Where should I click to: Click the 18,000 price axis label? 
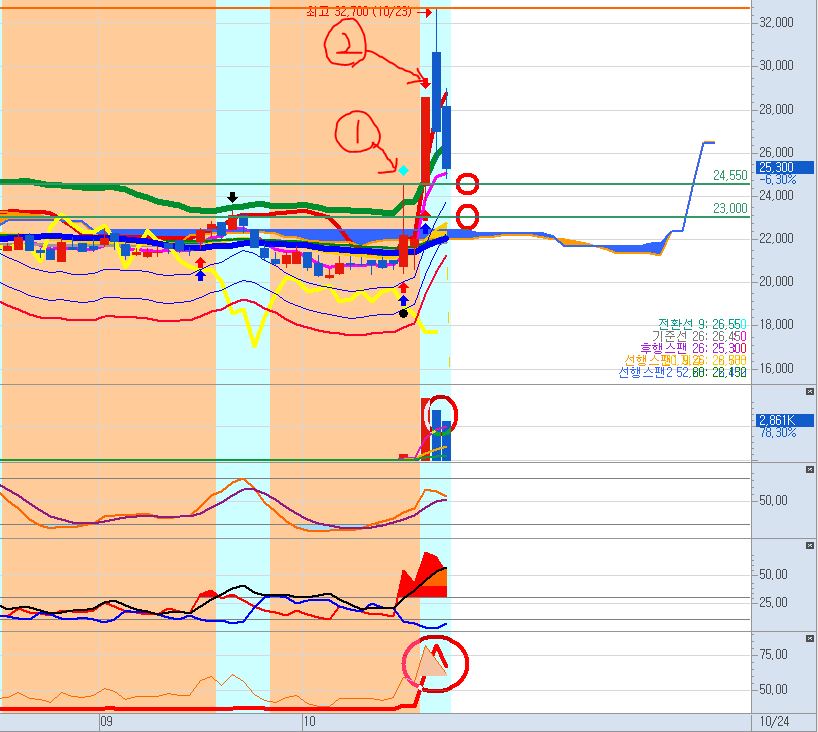776,325
